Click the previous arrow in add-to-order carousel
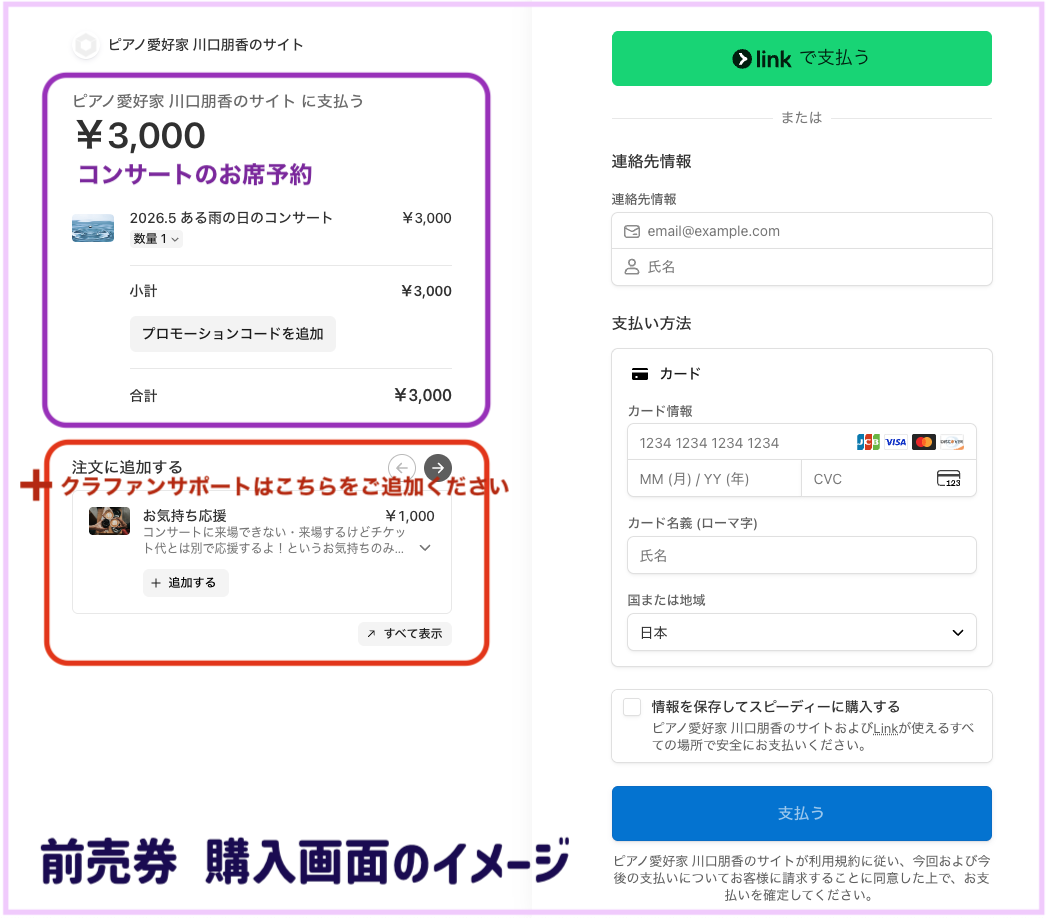The width and height of the screenshot is (1046, 918). pos(402,467)
